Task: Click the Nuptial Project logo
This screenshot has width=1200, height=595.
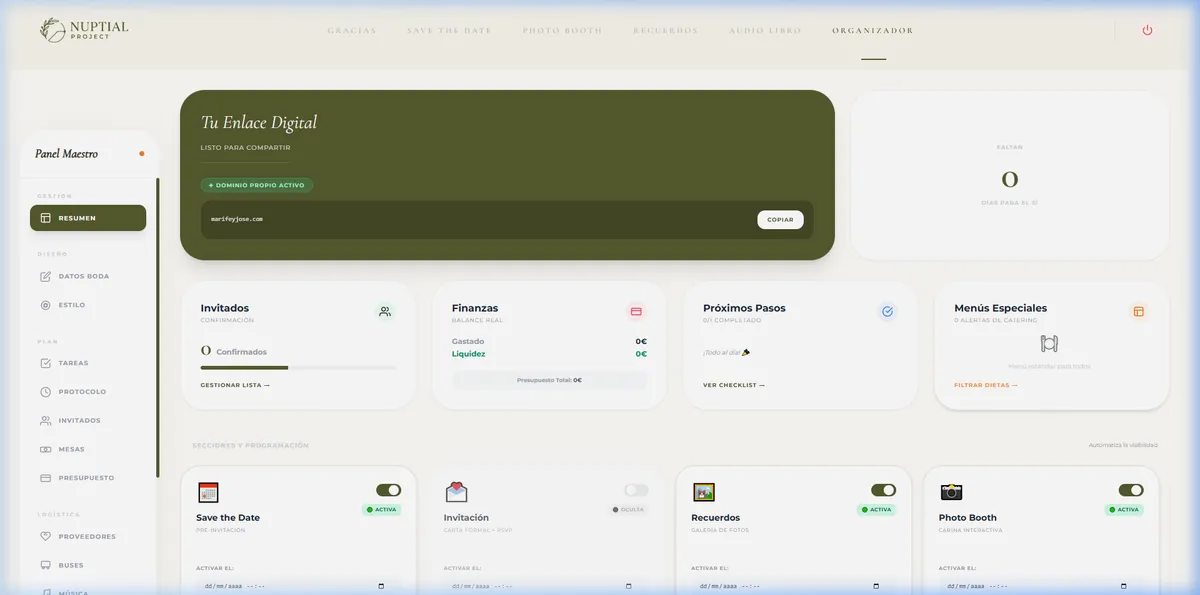Action: click(x=84, y=30)
